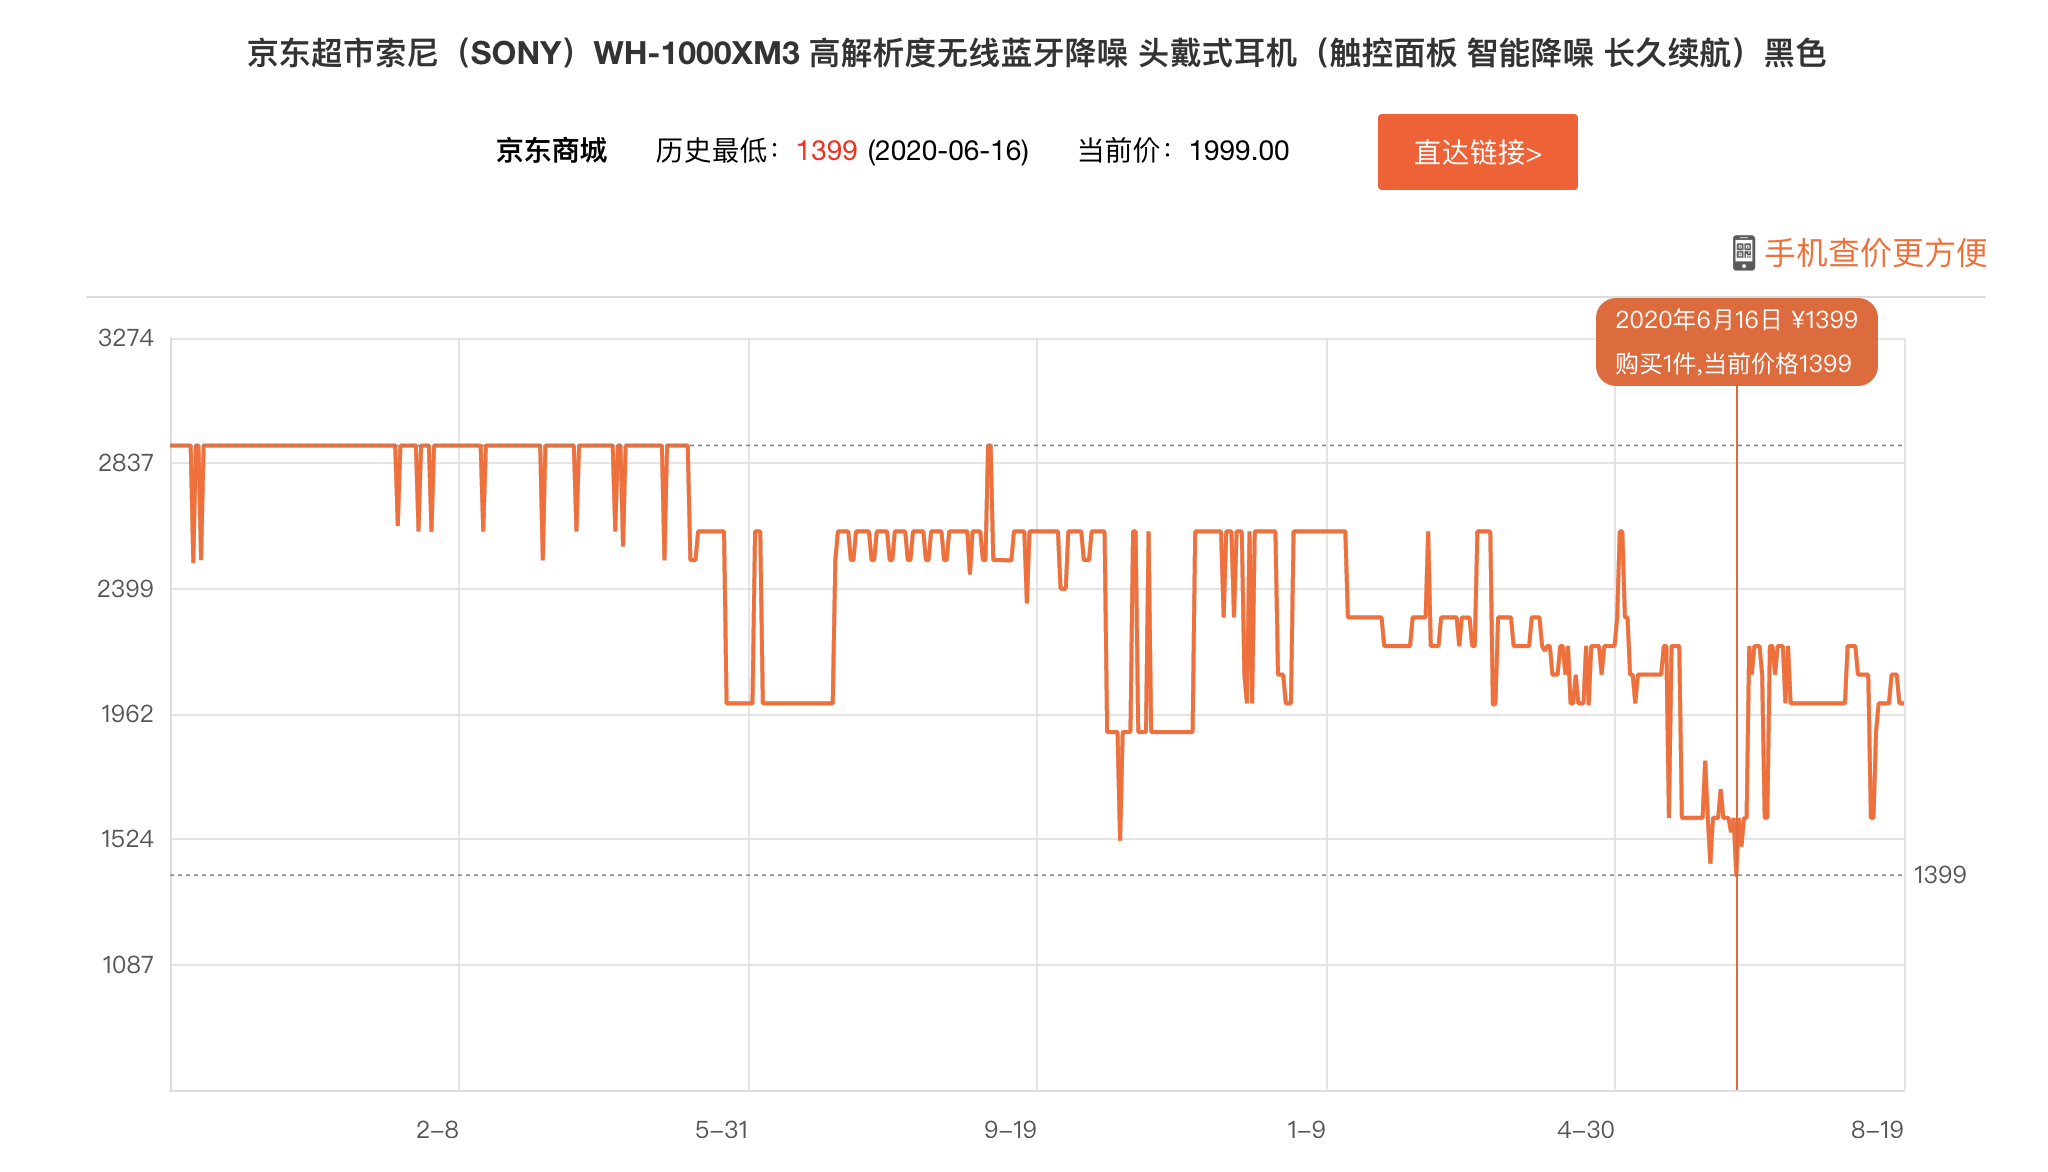Click the product title text at top

point(1036,53)
